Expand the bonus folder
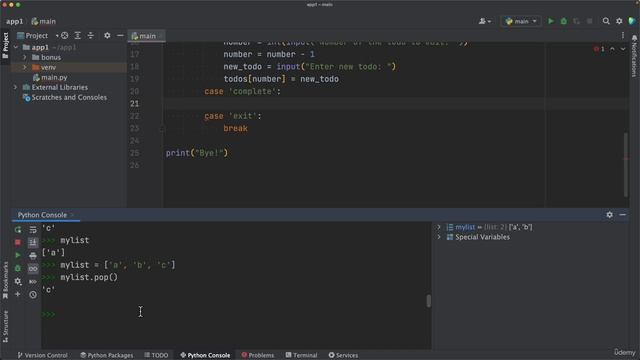The width and height of the screenshot is (640, 360). 24,58
